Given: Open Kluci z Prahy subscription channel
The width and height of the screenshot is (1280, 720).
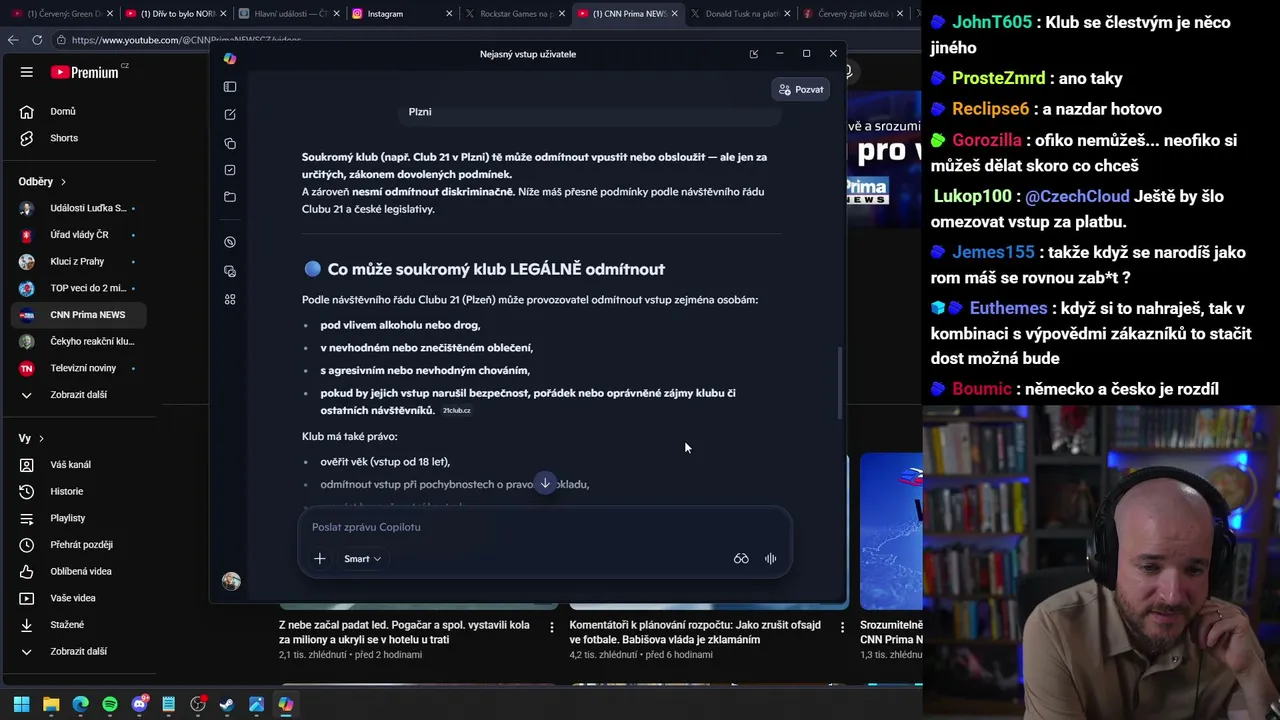Looking at the screenshot, I should point(78,262).
